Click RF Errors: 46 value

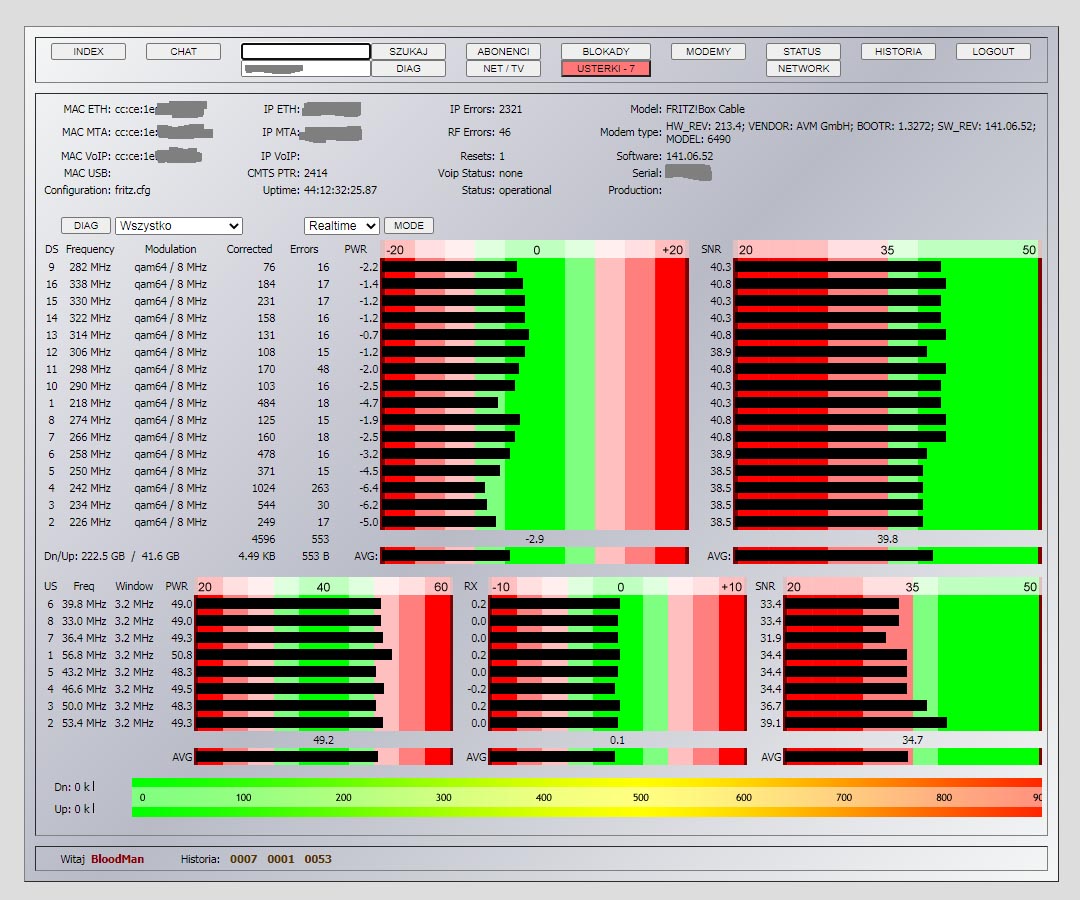click(x=505, y=132)
